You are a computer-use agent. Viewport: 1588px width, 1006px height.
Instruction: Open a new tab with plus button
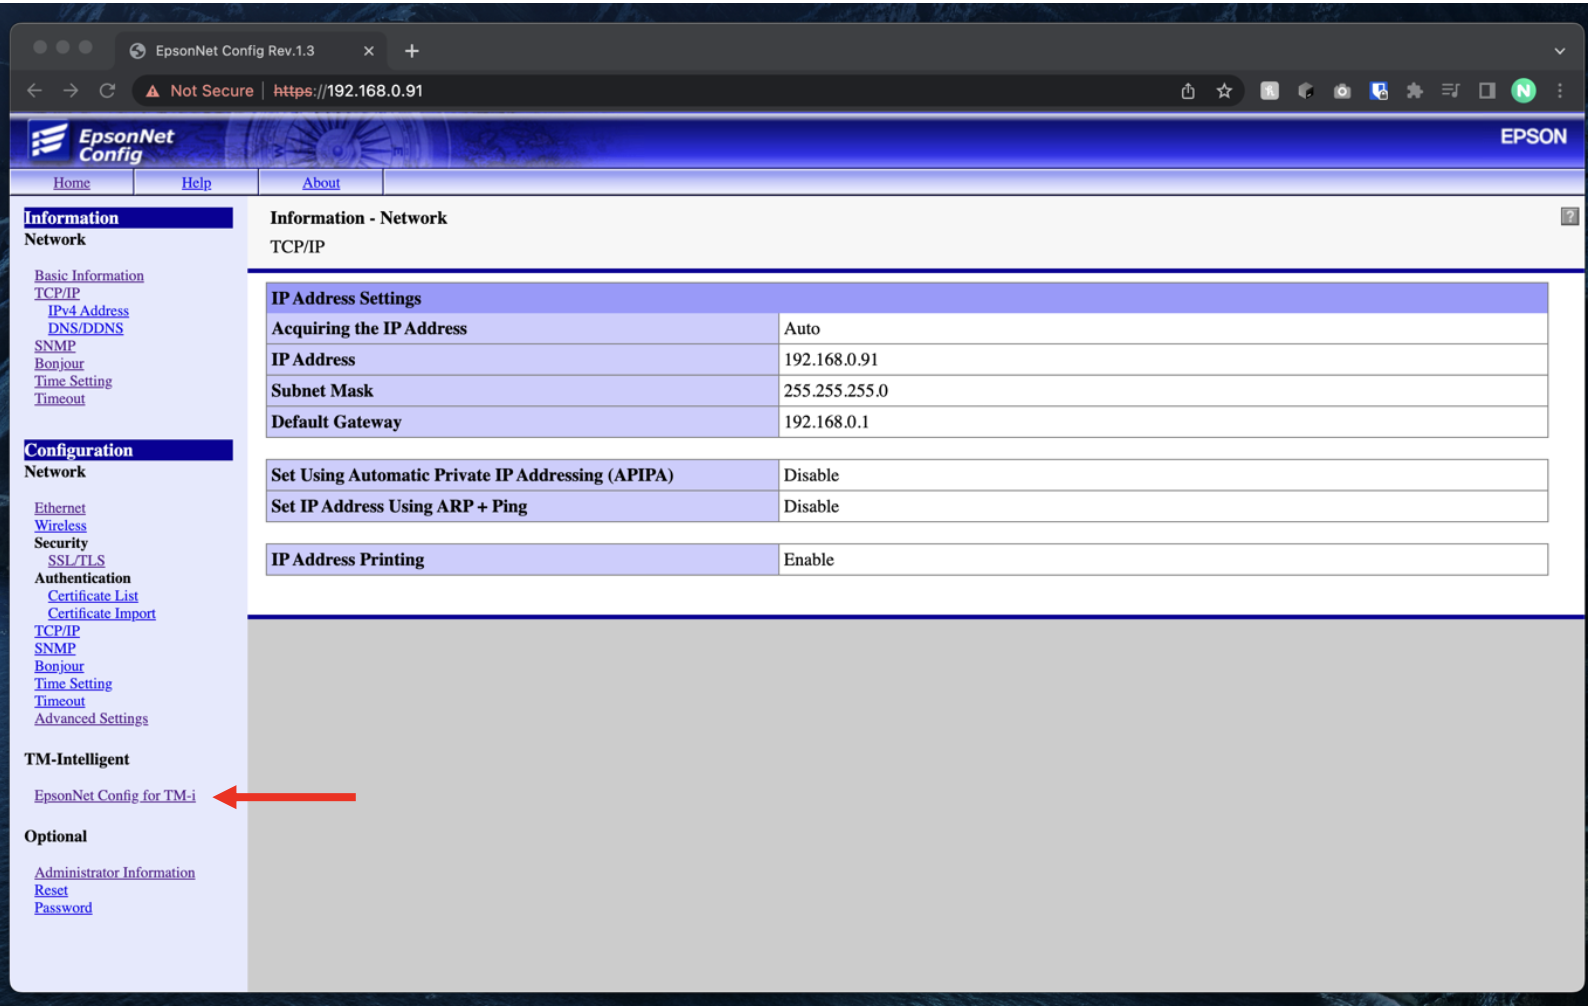pyautogui.click(x=412, y=51)
